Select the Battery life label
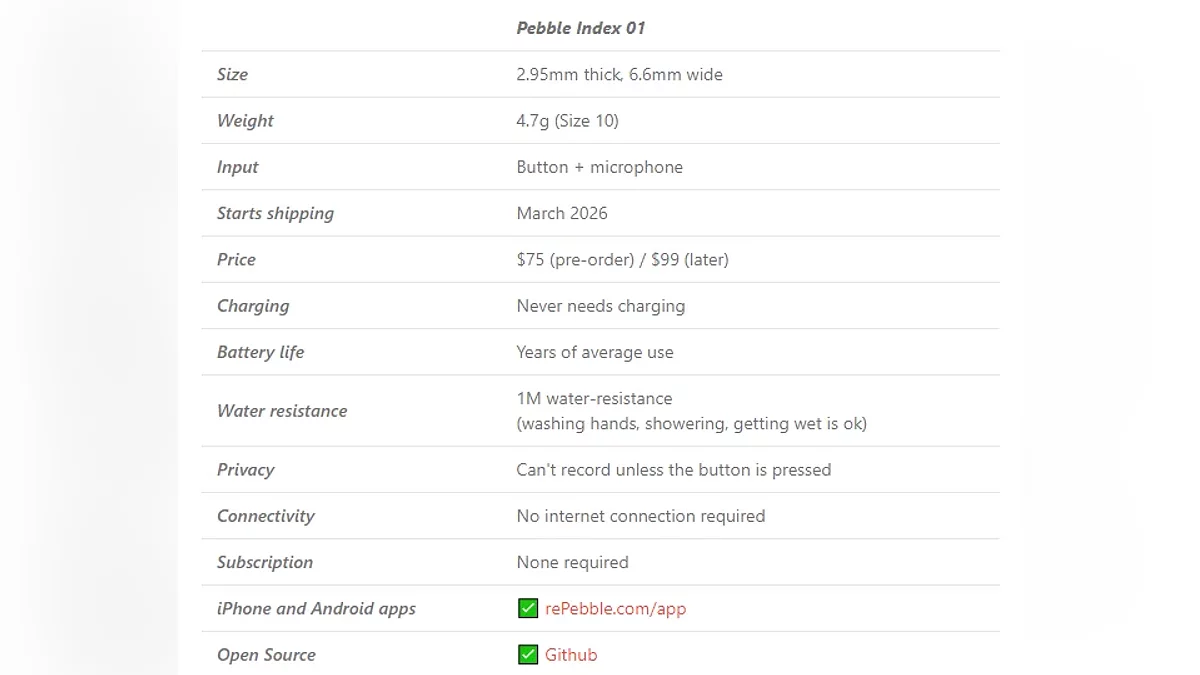 pyautogui.click(x=260, y=352)
